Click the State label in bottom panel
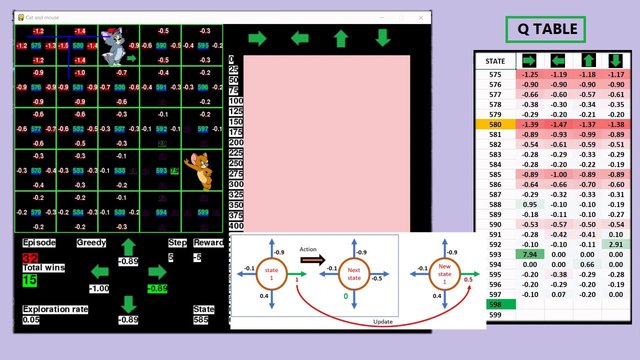 [x=203, y=309]
